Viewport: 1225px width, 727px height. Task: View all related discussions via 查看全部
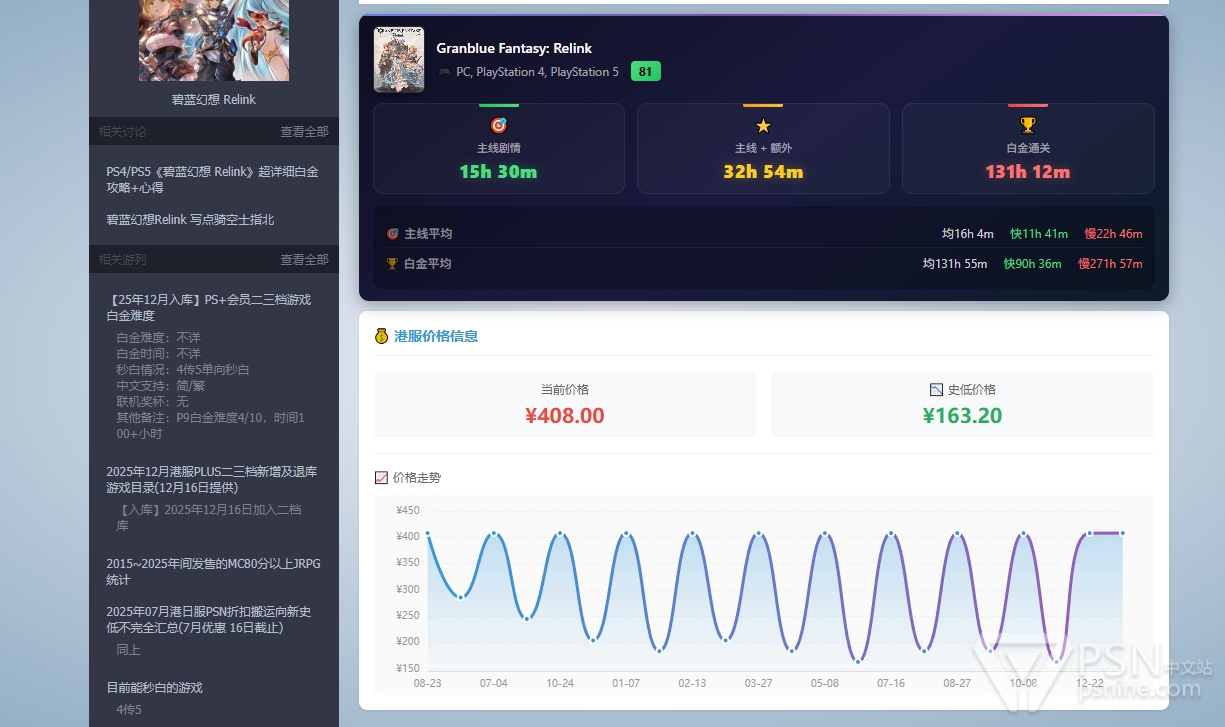click(x=304, y=132)
